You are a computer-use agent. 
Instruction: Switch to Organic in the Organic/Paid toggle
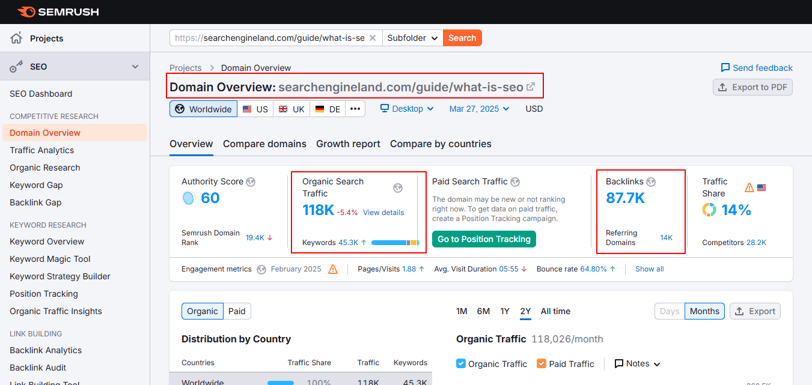(202, 311)
